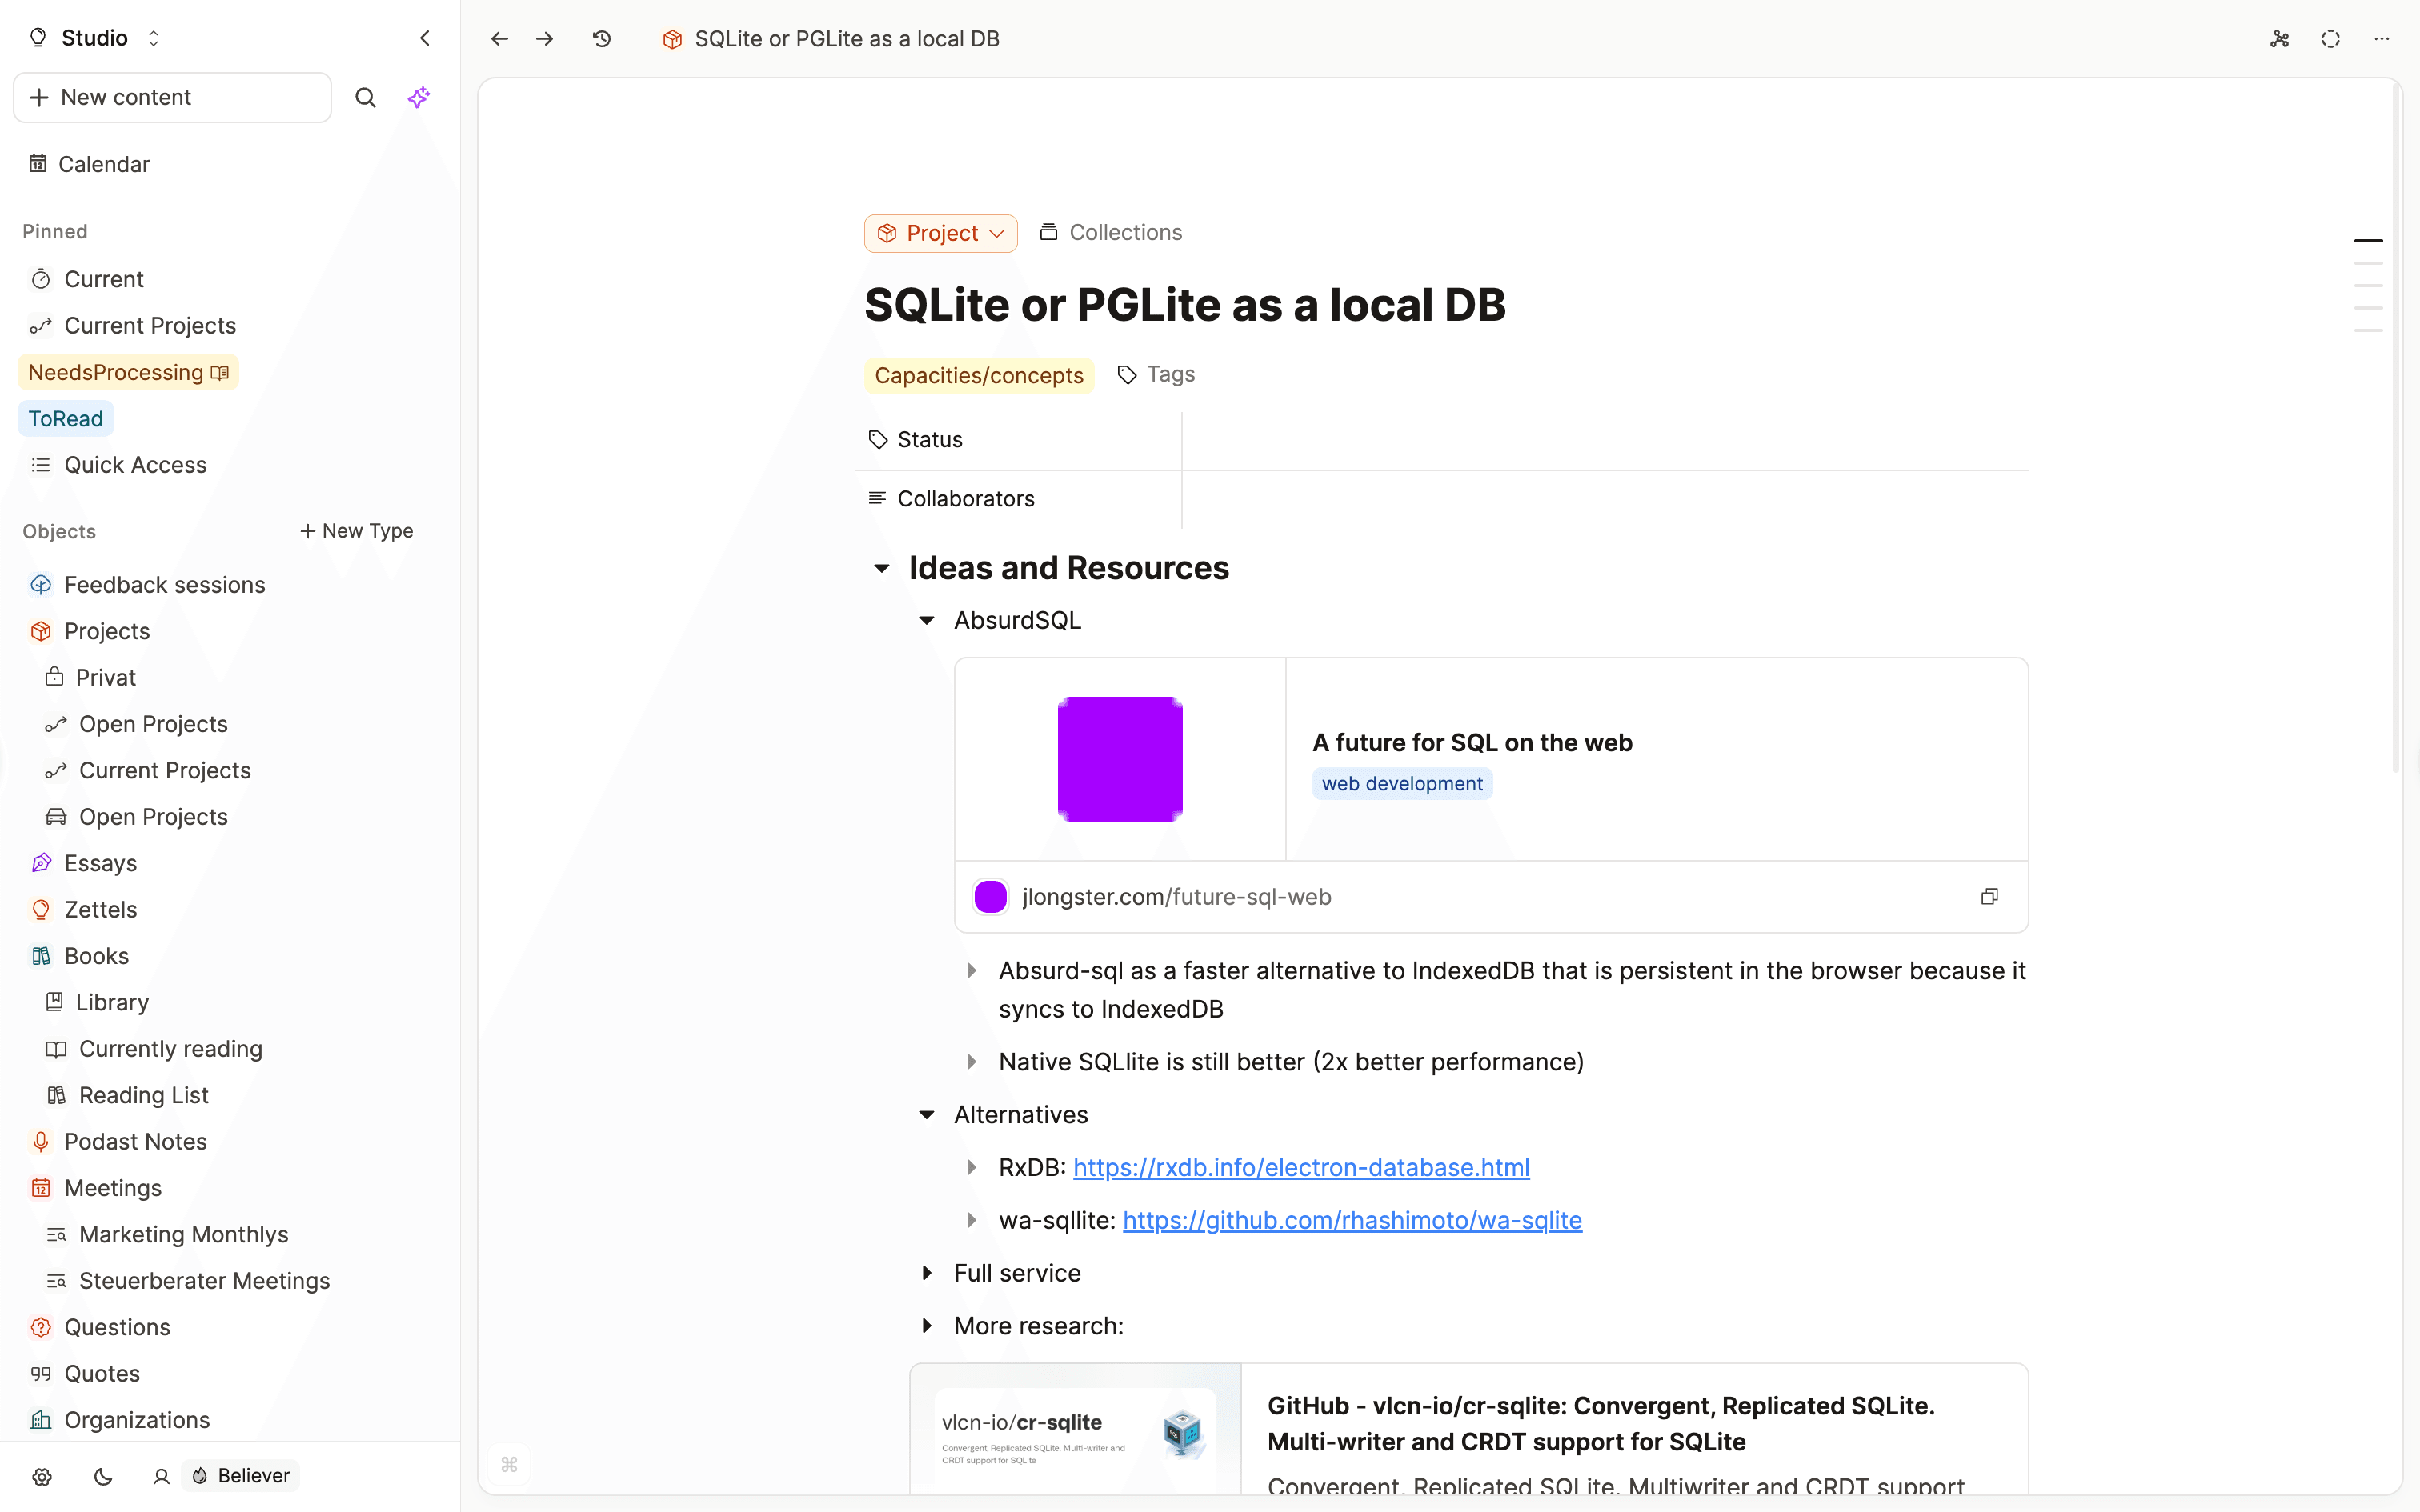Collapse the AbsurdSQL toggle block
The width and height of the screenshot is (2420, 1512).
pos(927,620)
